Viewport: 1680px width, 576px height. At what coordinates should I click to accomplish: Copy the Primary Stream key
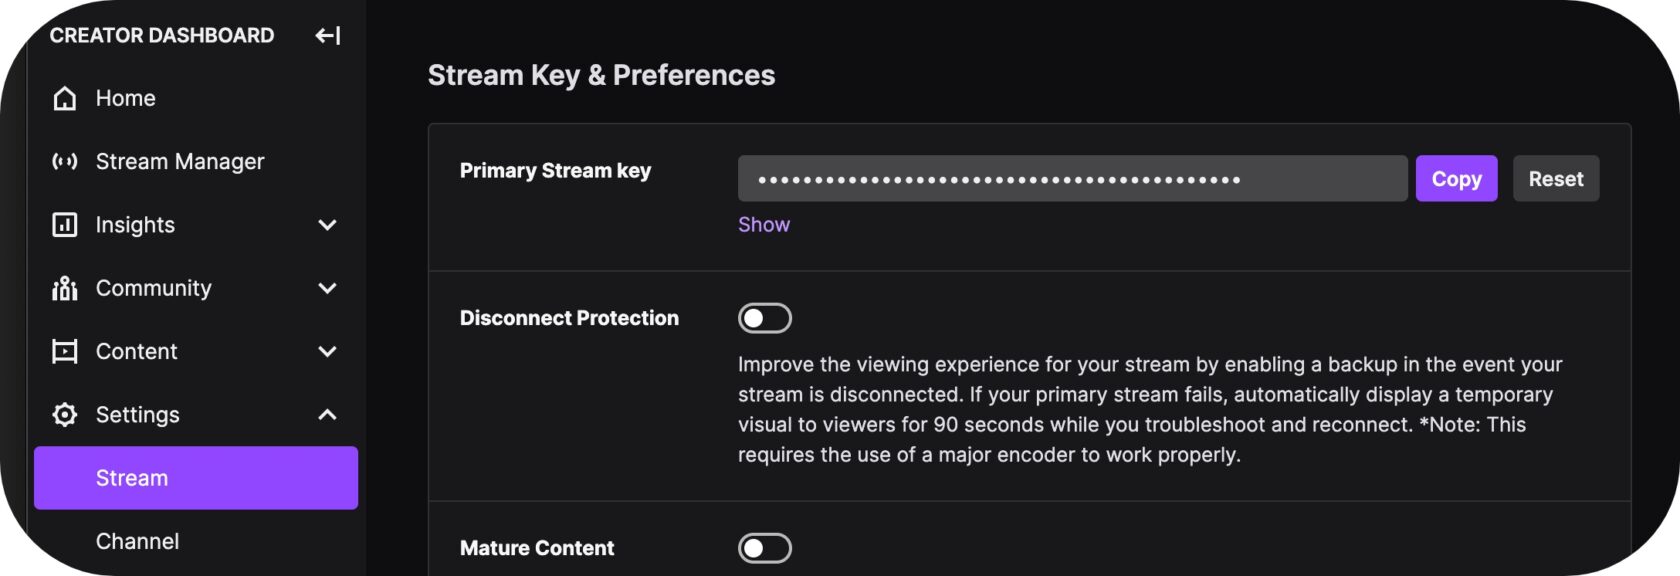tap(1456, 178)
